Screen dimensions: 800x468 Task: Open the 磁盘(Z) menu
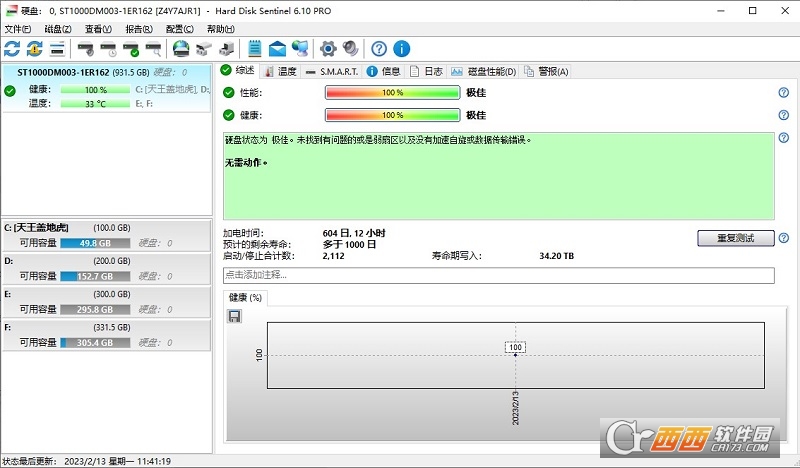point(58,29)
